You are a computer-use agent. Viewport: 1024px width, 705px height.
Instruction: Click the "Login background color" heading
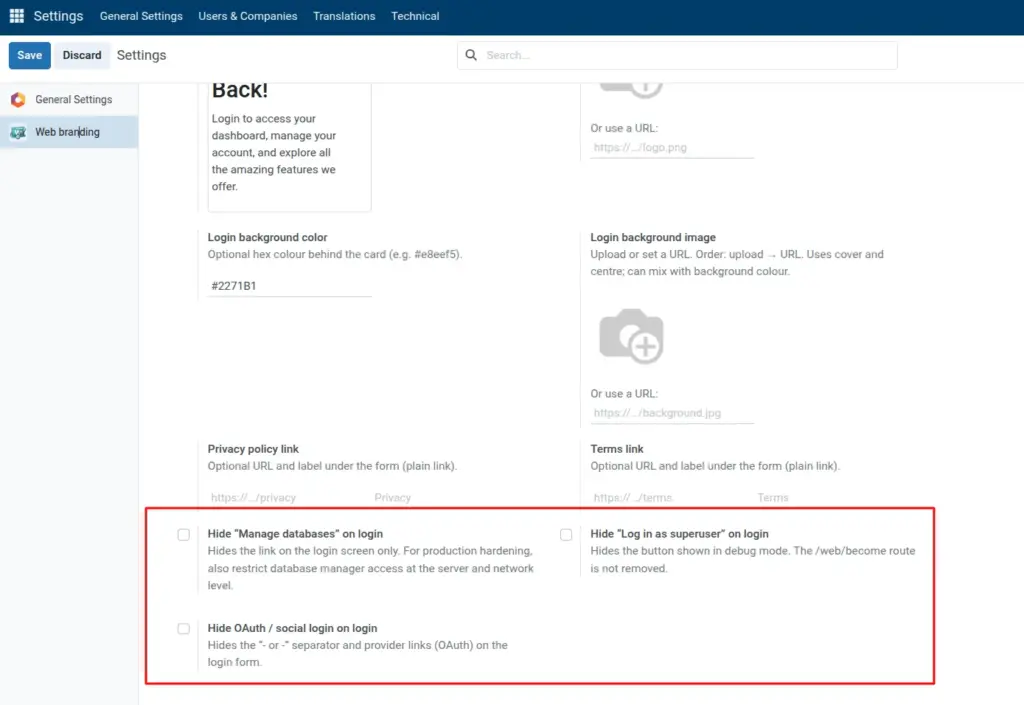click(x=267, y=238)
